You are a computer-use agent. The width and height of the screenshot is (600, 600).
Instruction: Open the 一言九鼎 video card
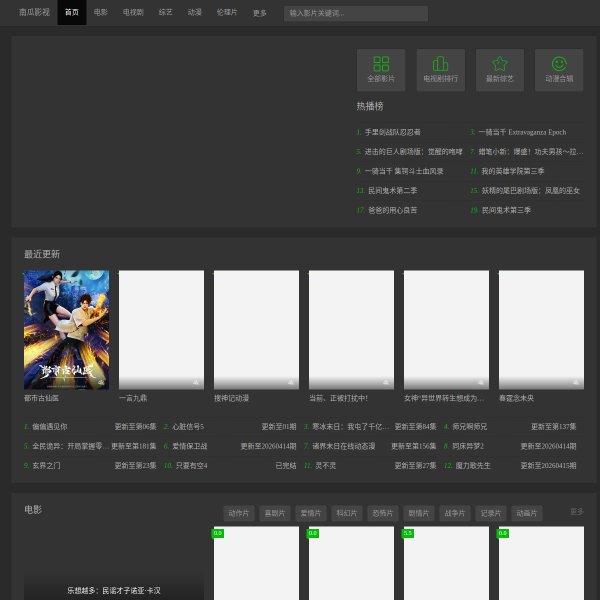[x=161, y=330]
